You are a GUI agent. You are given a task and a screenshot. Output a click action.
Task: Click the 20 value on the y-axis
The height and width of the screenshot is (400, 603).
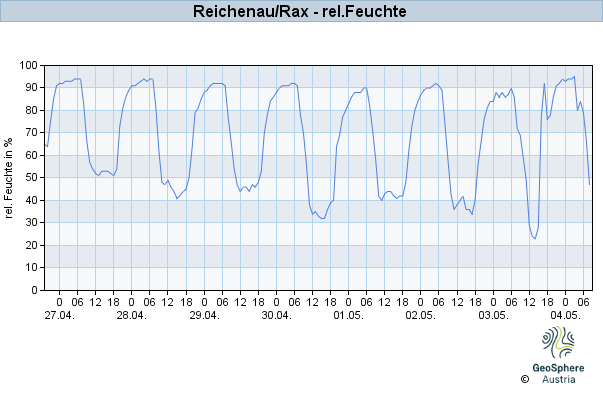pos(32,245)
